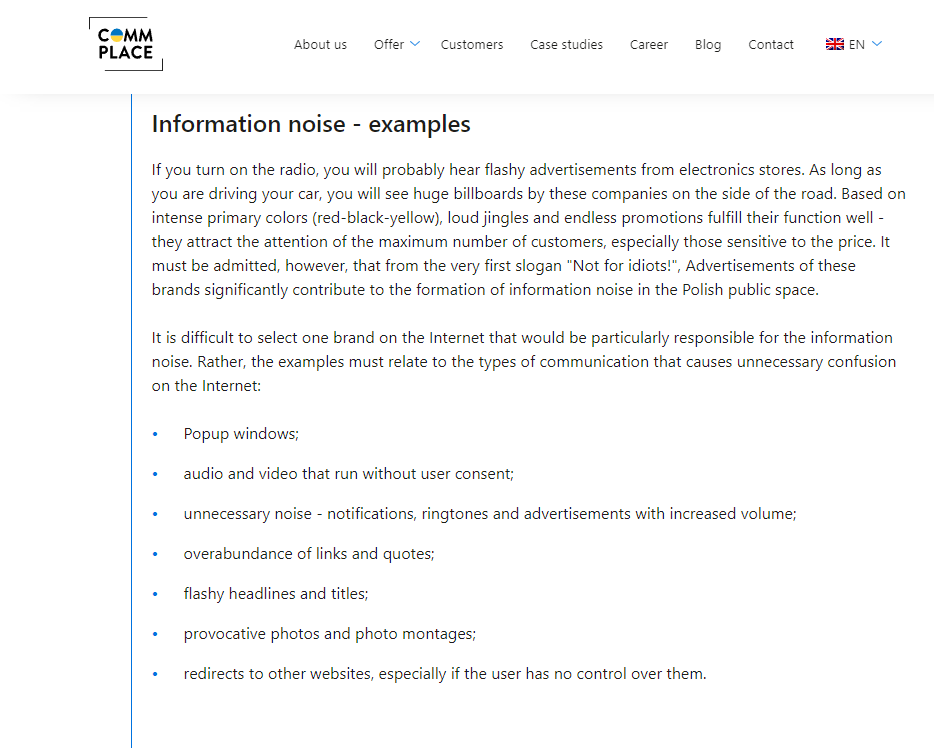The image size is (934, 748).
Task: Click the 'audio and video' list item
Action: tap(348, 473)
